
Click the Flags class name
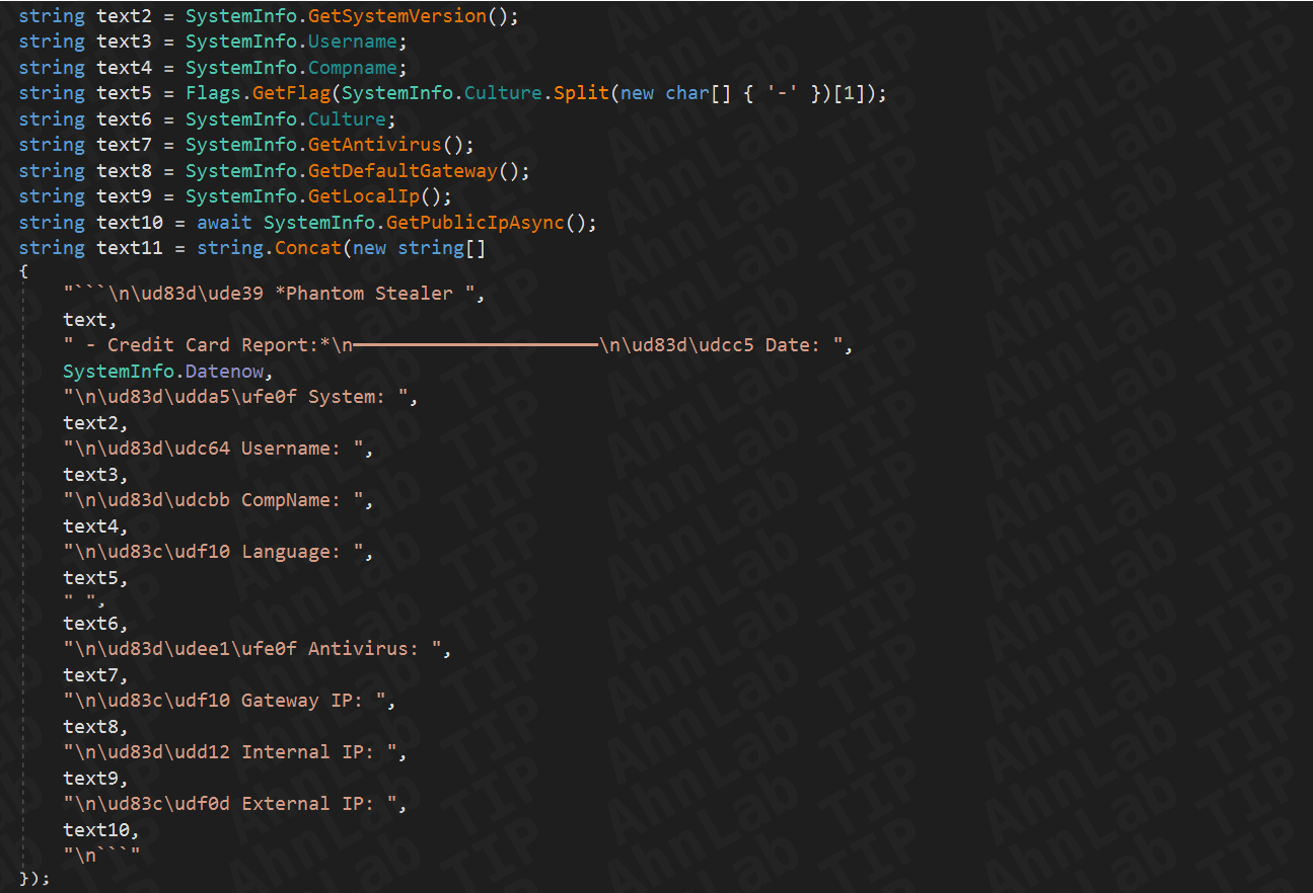[x=214, y=93]
